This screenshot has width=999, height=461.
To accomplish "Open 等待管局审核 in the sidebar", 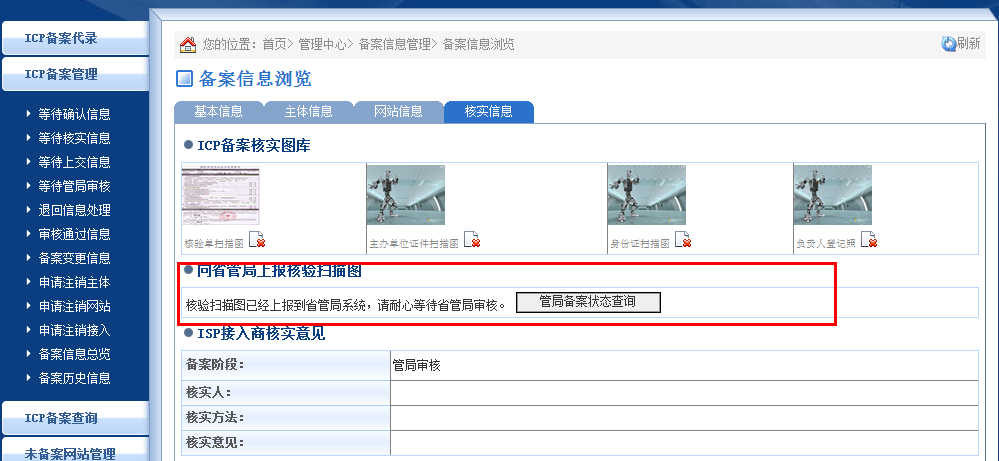I will pyautogui.click(x=75, y=186).
